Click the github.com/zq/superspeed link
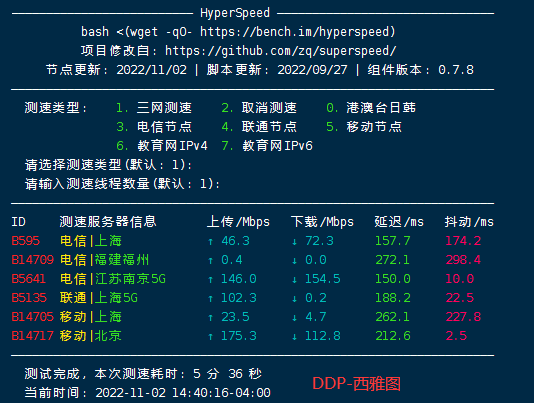The image size is (534, 403). click(281, 51)
